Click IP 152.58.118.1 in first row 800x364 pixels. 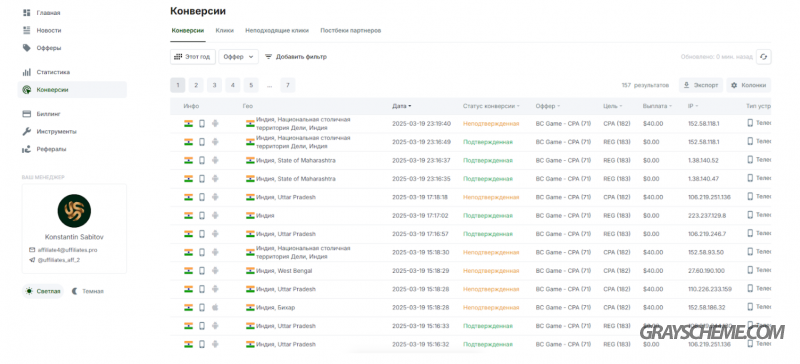point(703,124)
